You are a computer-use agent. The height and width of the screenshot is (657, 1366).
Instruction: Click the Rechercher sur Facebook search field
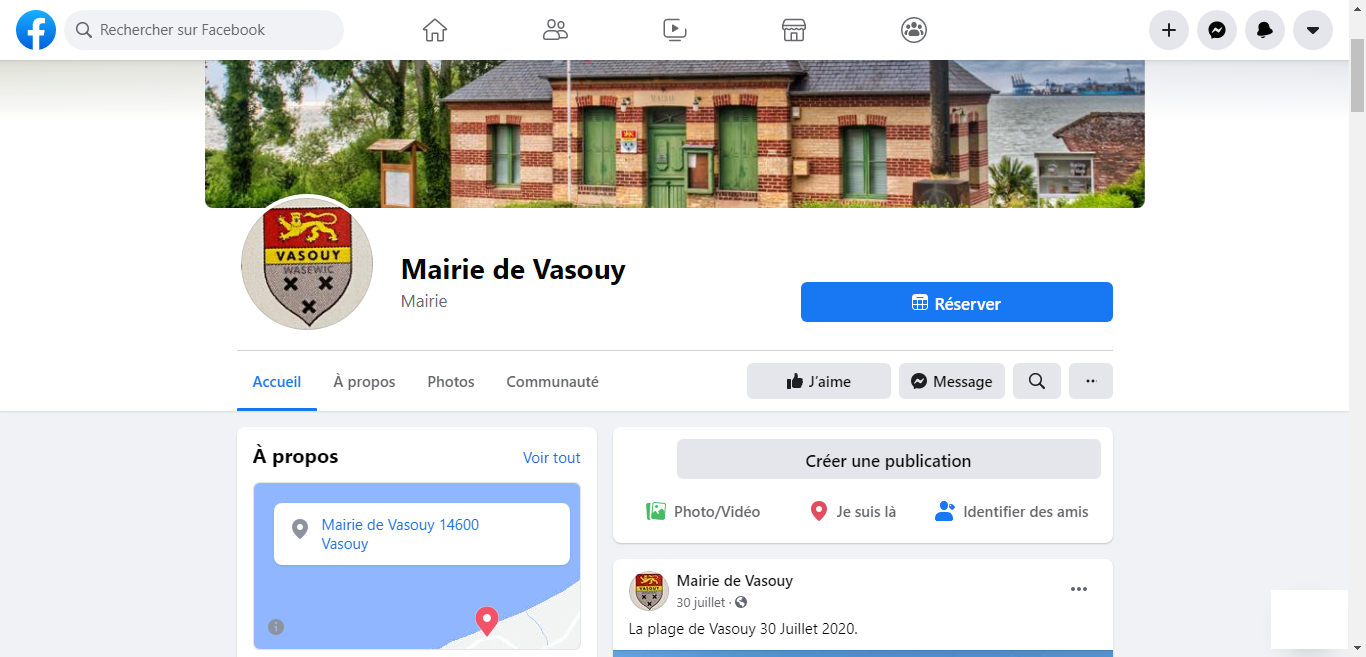click(x=204, y=30)
